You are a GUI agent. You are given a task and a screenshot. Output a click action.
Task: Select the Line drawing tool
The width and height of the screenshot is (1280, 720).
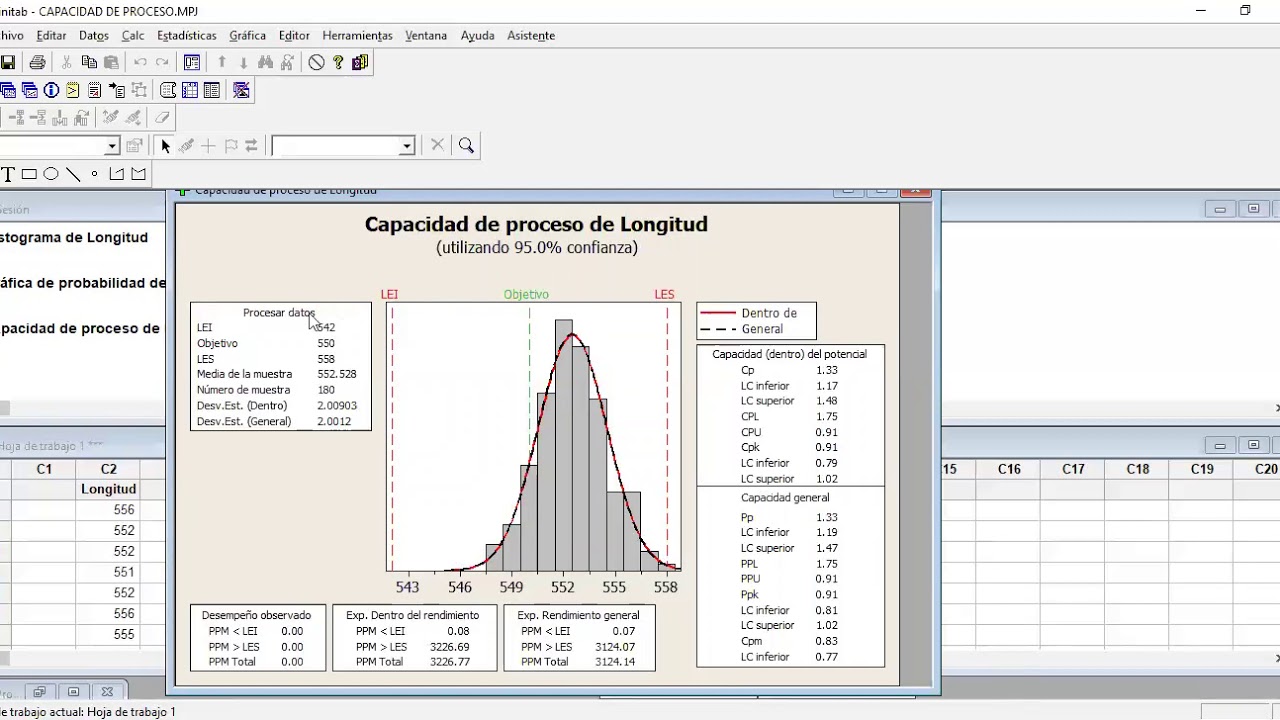(x=73, y=174)
